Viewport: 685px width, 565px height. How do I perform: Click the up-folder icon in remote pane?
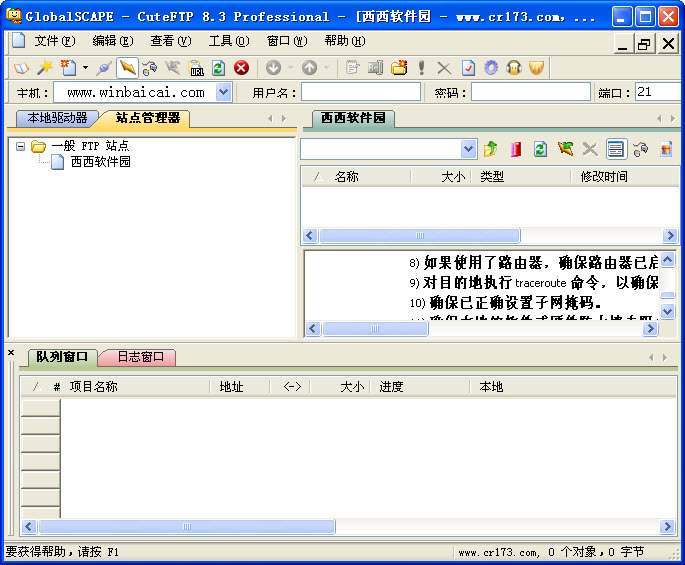491,149
